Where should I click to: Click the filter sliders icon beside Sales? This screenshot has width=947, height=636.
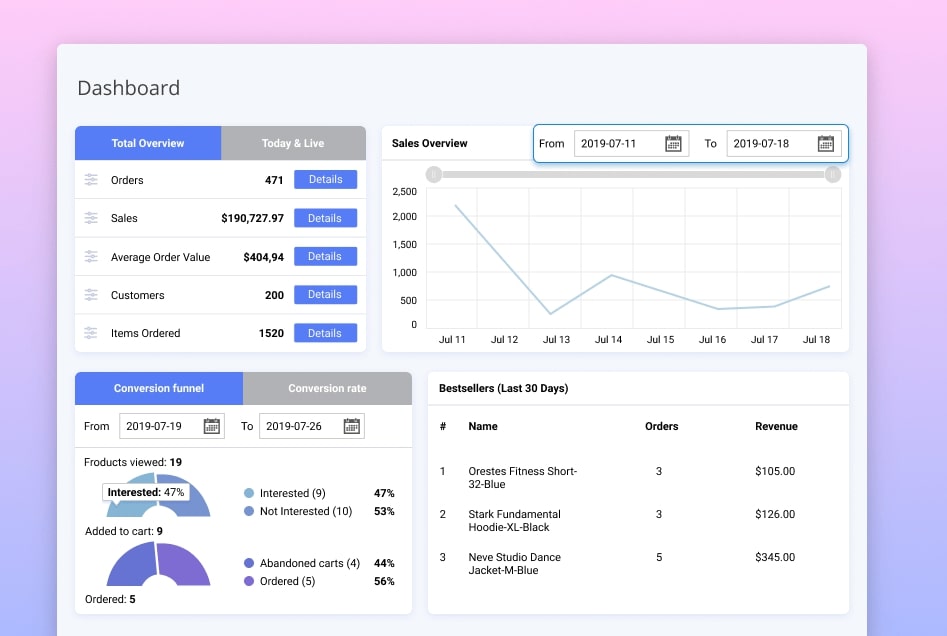tap(91, 218)
